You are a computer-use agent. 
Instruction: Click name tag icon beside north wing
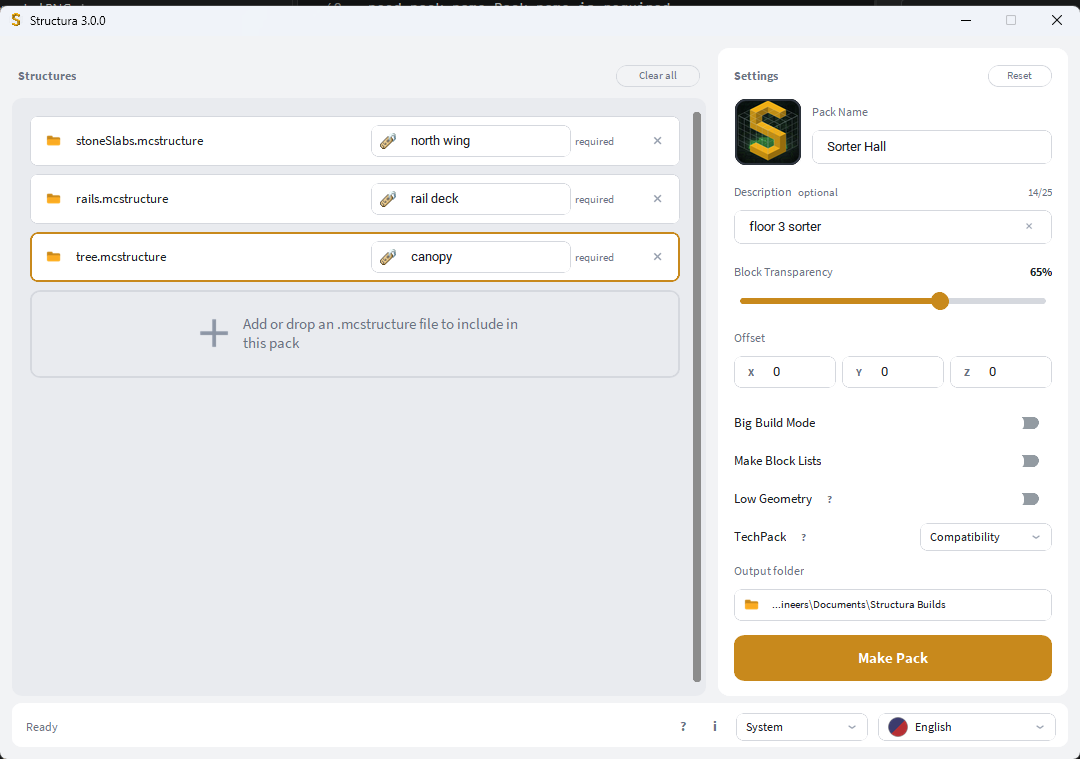coord(388,141)
